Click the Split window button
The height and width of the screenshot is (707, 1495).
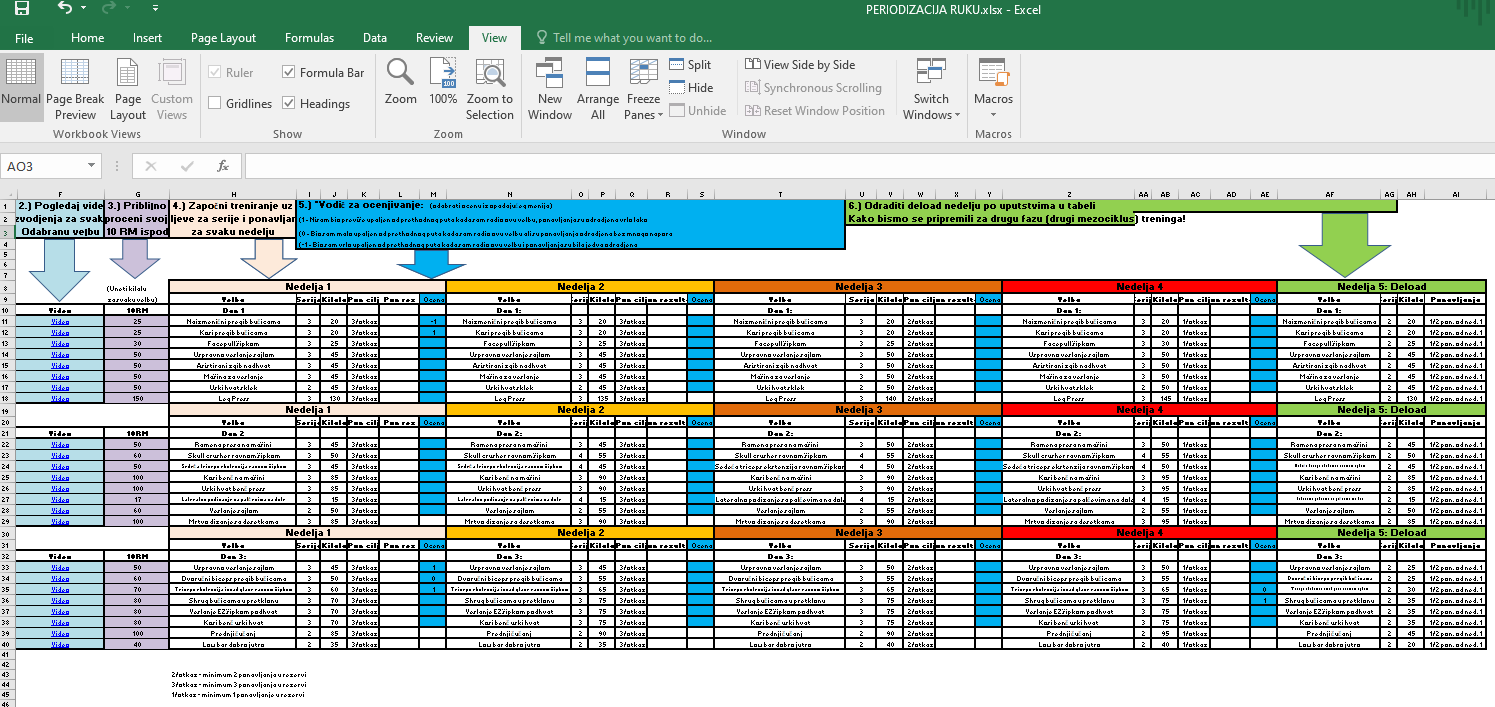(x=690, y=64)
